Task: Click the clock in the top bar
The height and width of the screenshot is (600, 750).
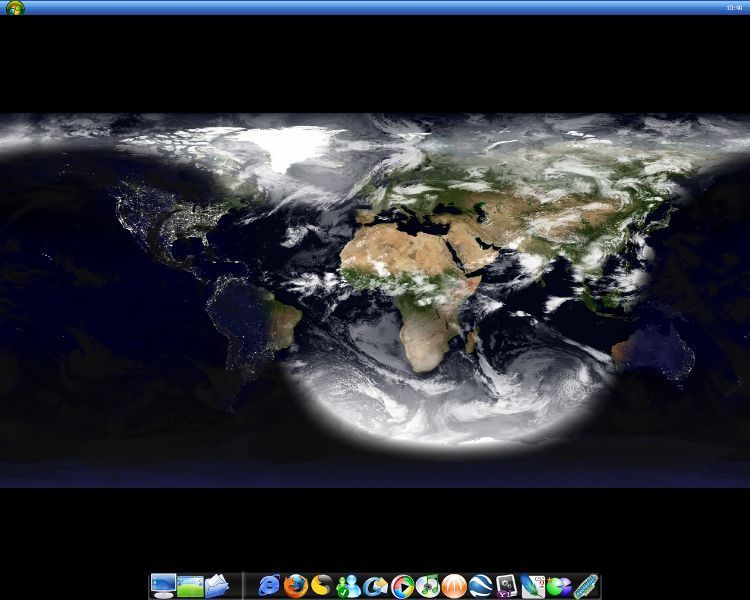Action: tap(734, 7)
